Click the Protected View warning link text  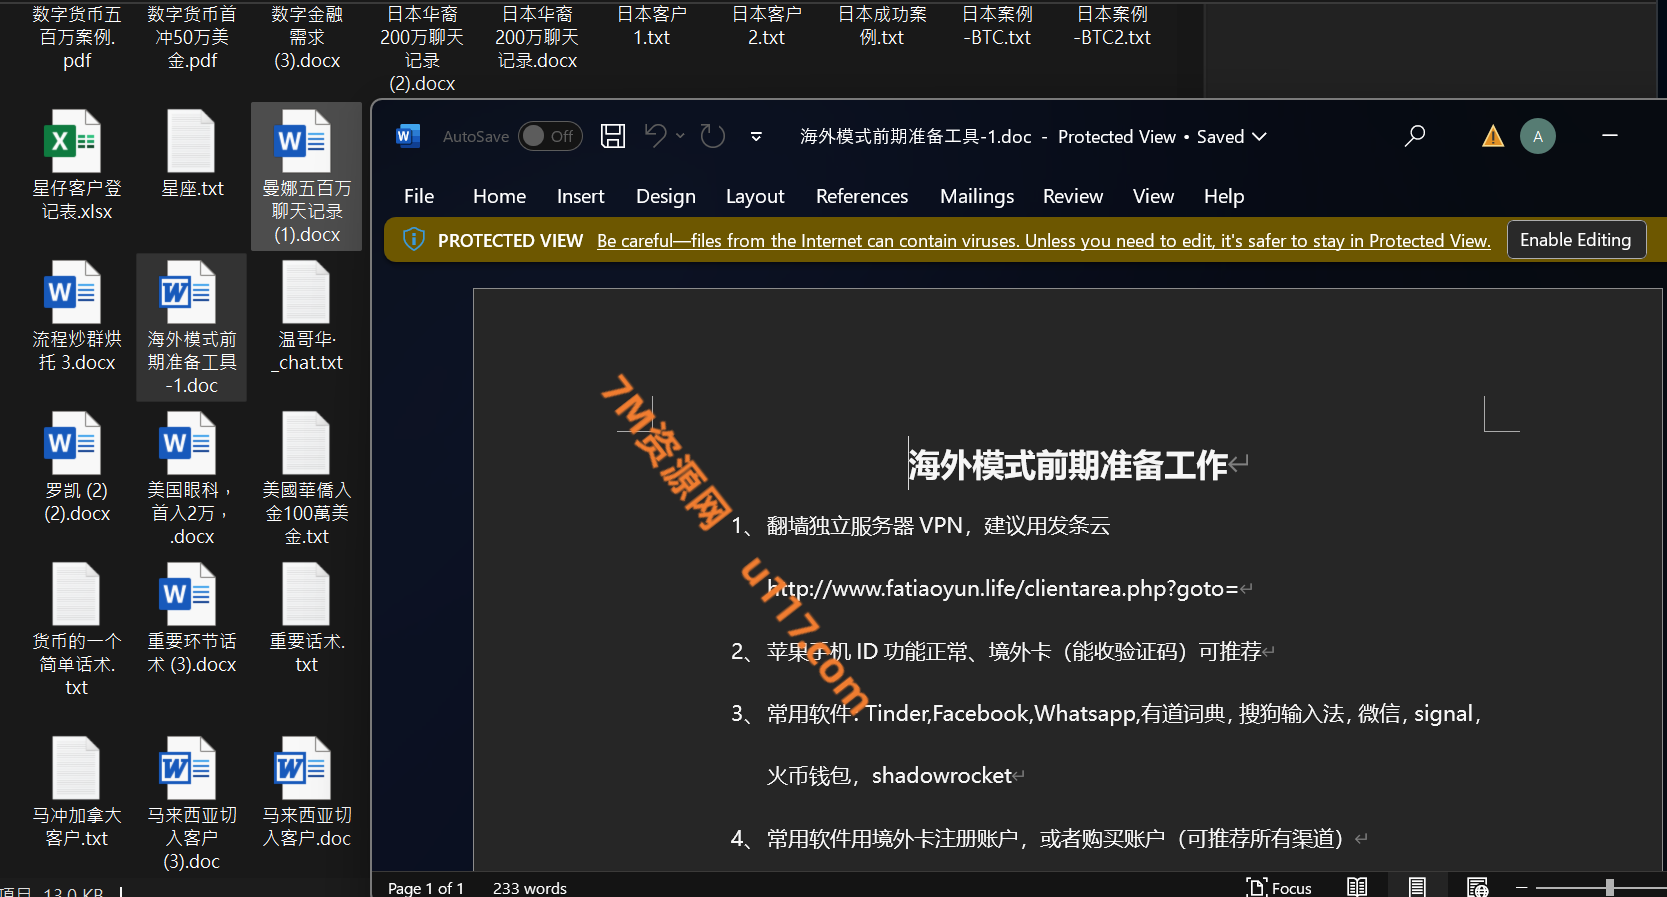(1043, 241)
